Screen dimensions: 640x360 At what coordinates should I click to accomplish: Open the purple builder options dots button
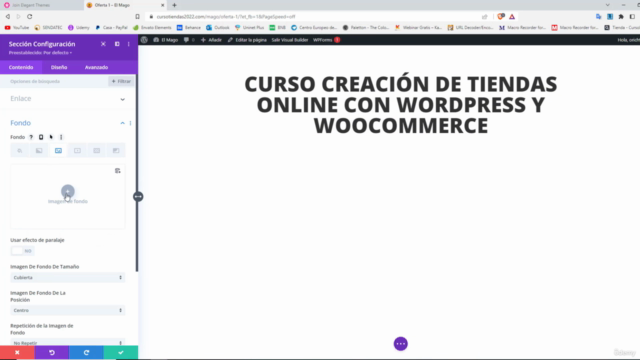coord(401,344)
